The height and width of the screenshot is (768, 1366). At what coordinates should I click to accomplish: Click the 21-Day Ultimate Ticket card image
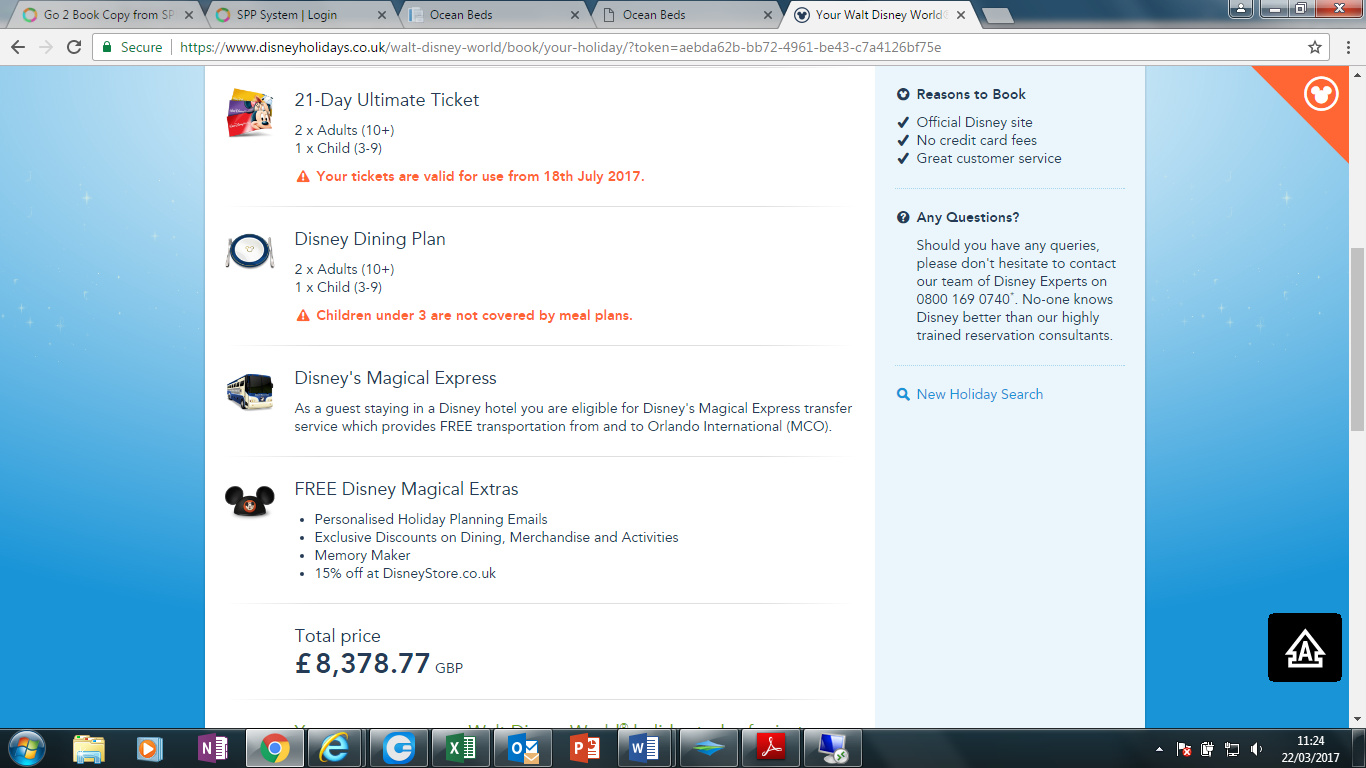[249, 112]
